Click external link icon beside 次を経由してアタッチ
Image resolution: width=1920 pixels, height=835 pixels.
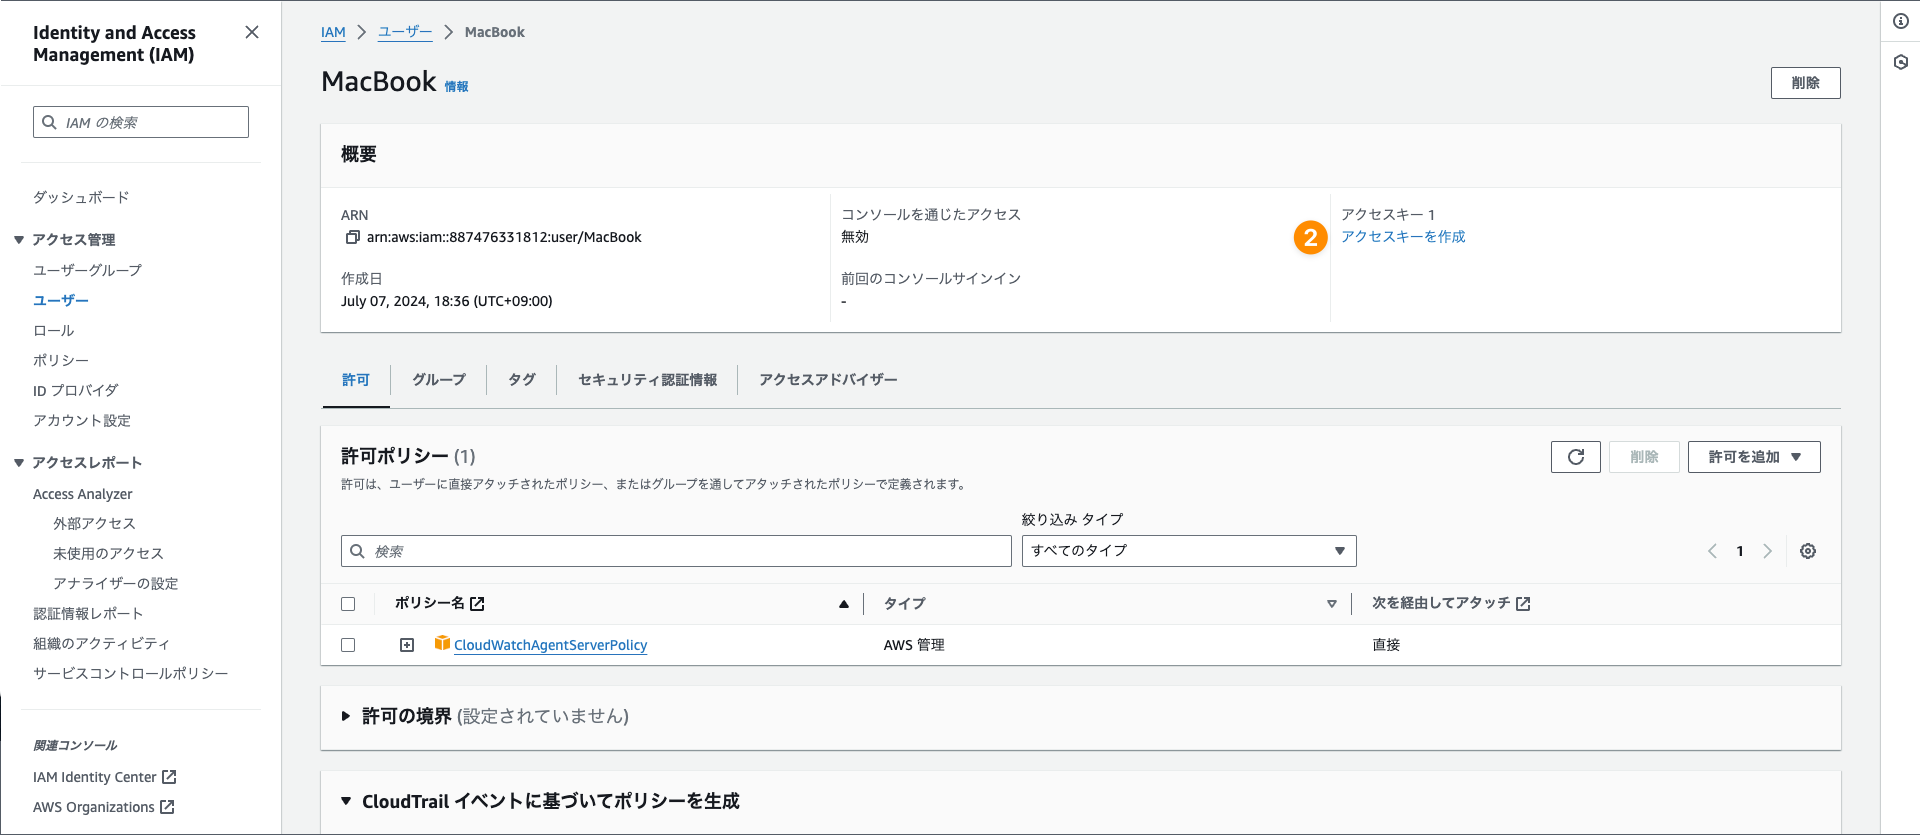[x=1523, y=604]
